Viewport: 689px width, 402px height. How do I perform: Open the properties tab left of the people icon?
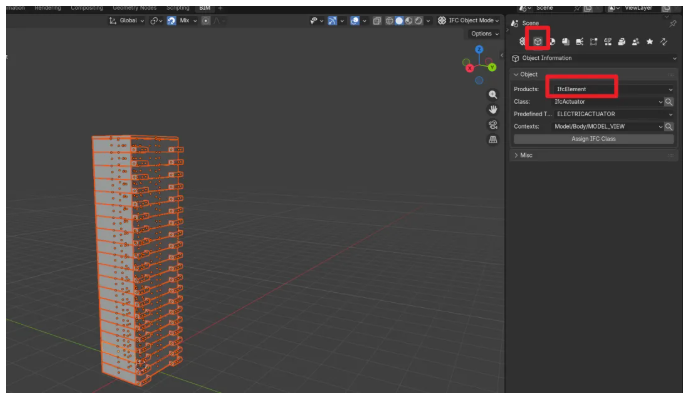pyautogui.click(x=621, y=41)
